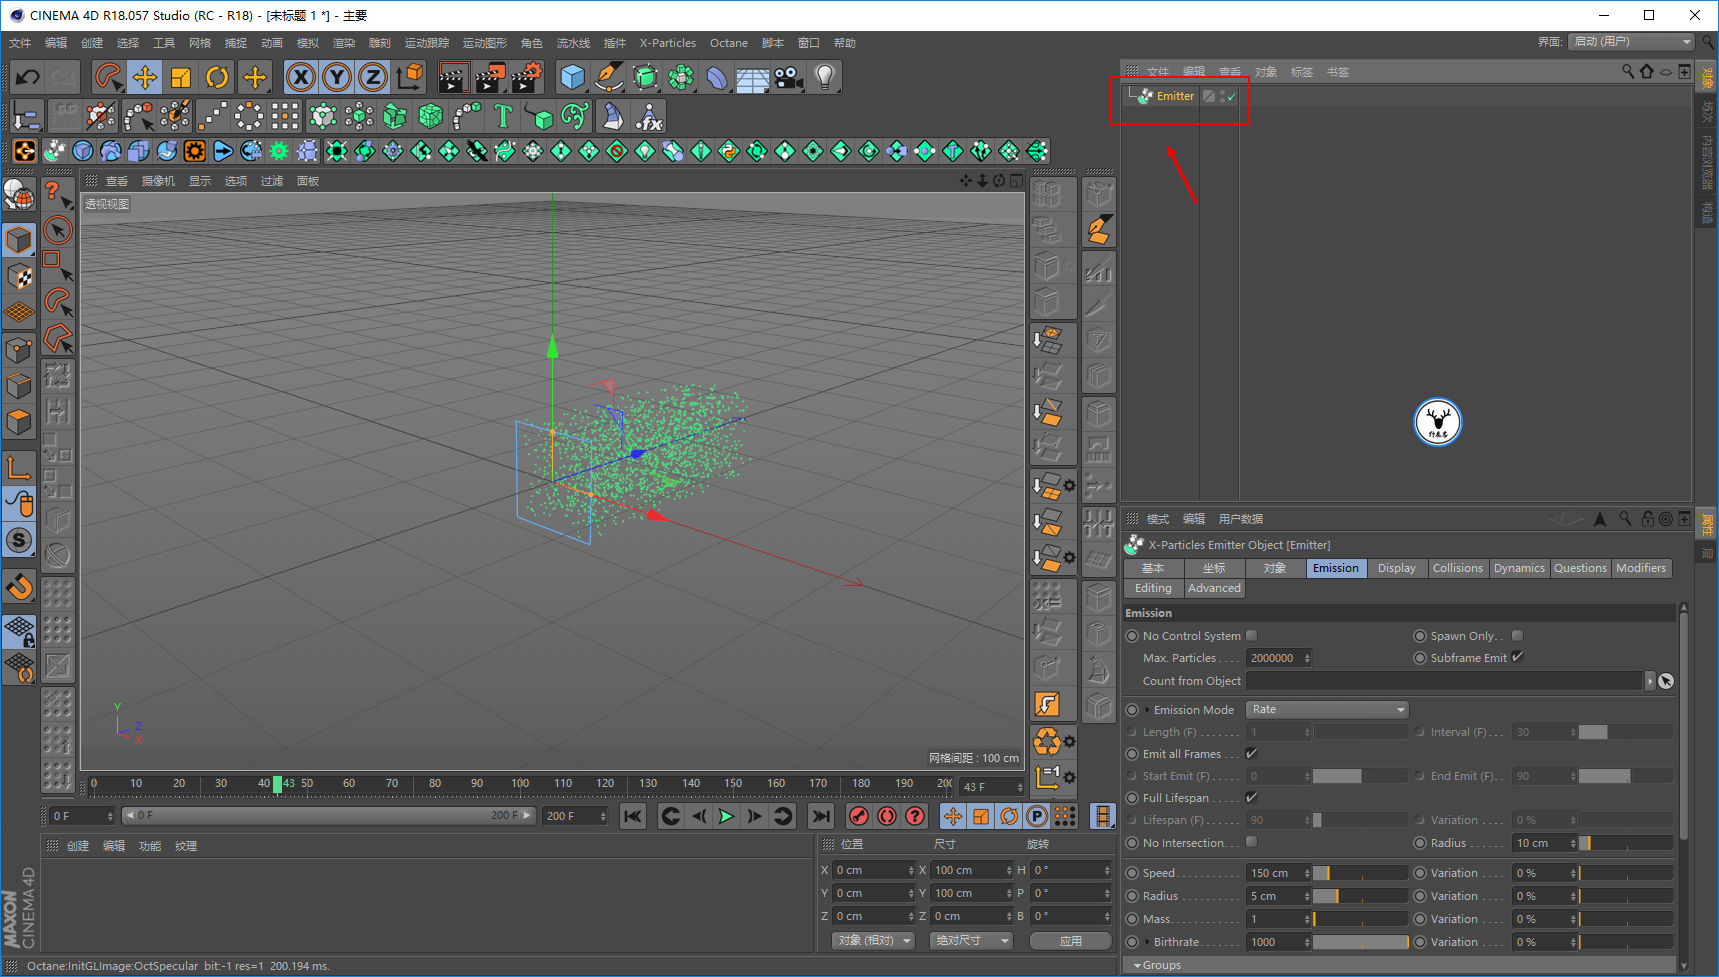Open the X-Particles menu
This screenshot has width=1719, height=977.
tap(667, 43)
